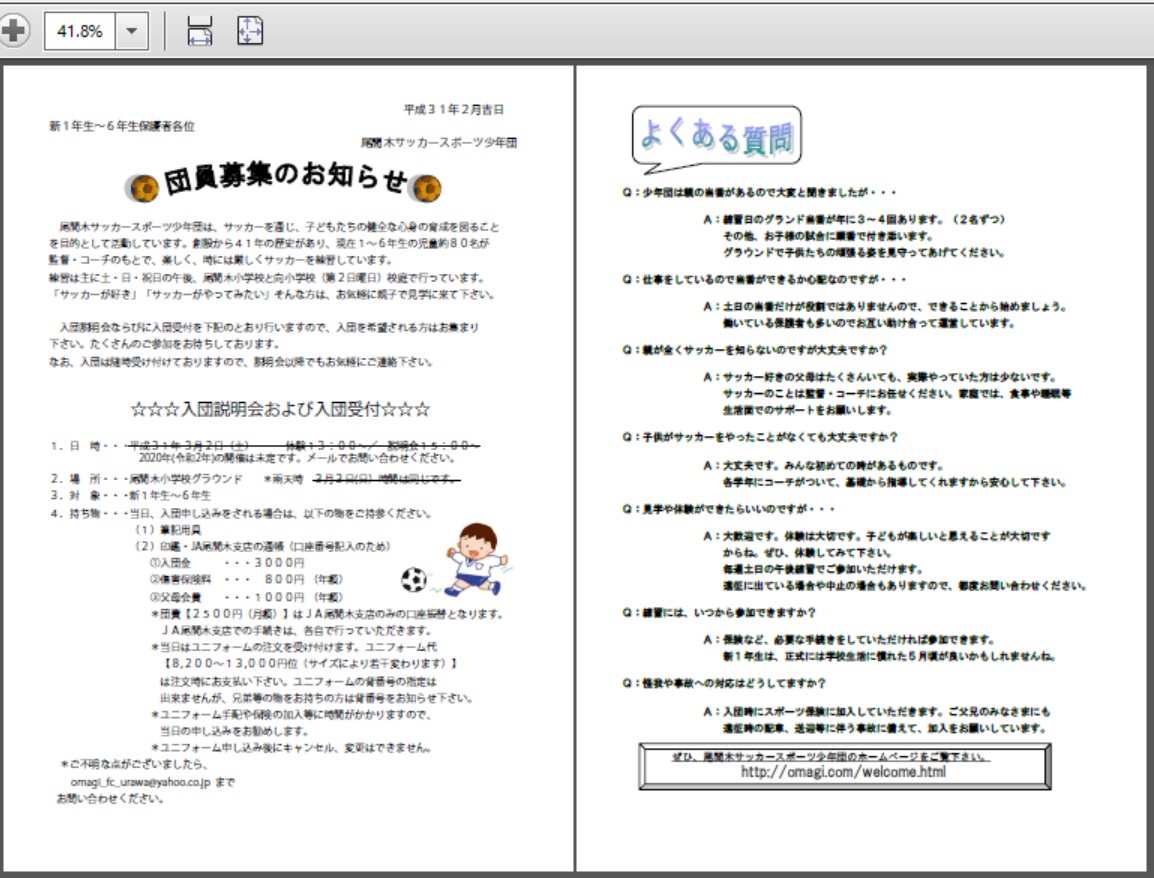
Task: Click the cartoon boy kicking illustration
Action: (x=476, y=556)
